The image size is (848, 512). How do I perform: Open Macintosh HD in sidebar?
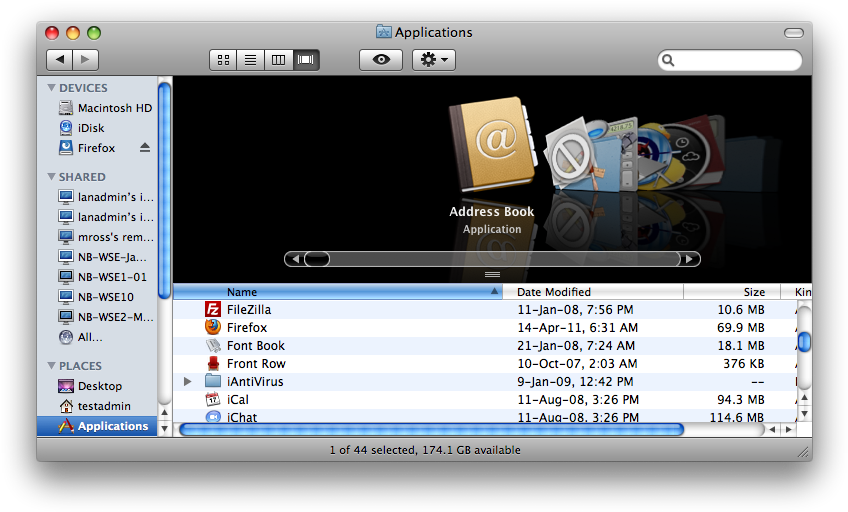(x=114, y=108)
